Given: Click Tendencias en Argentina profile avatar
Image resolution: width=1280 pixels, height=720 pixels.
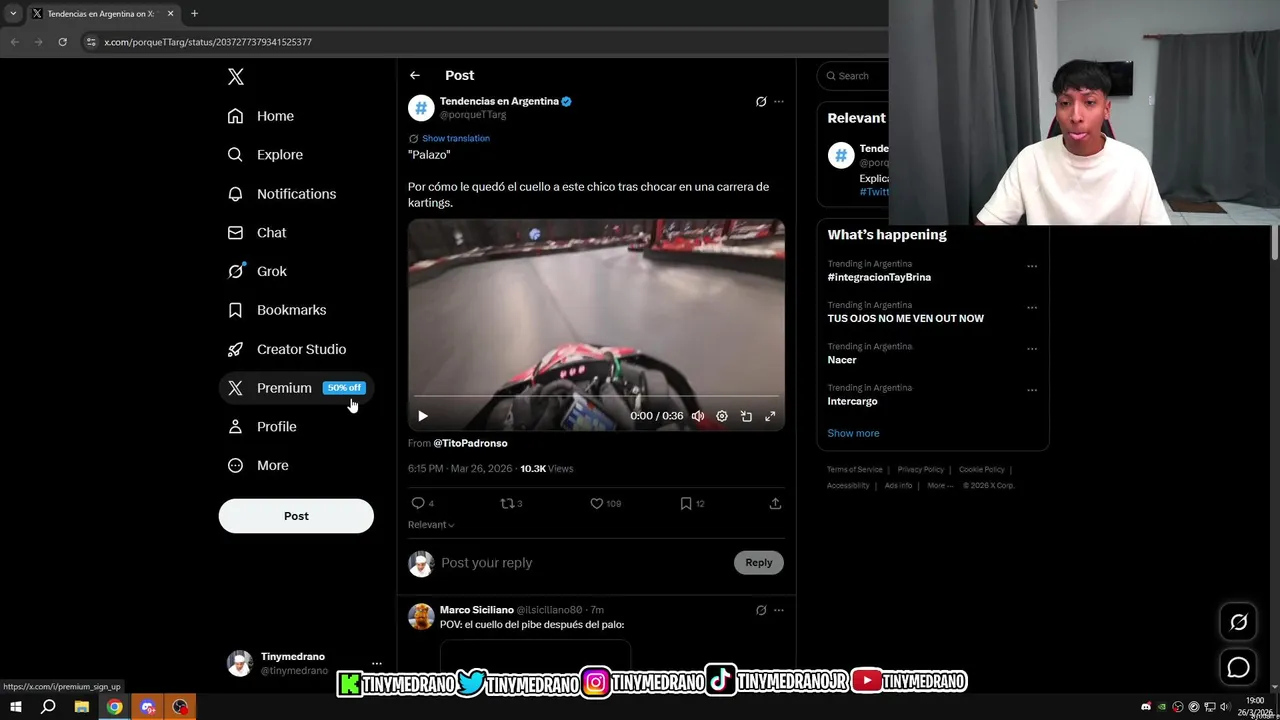Looking at the screenshot, I should [421, 108].
